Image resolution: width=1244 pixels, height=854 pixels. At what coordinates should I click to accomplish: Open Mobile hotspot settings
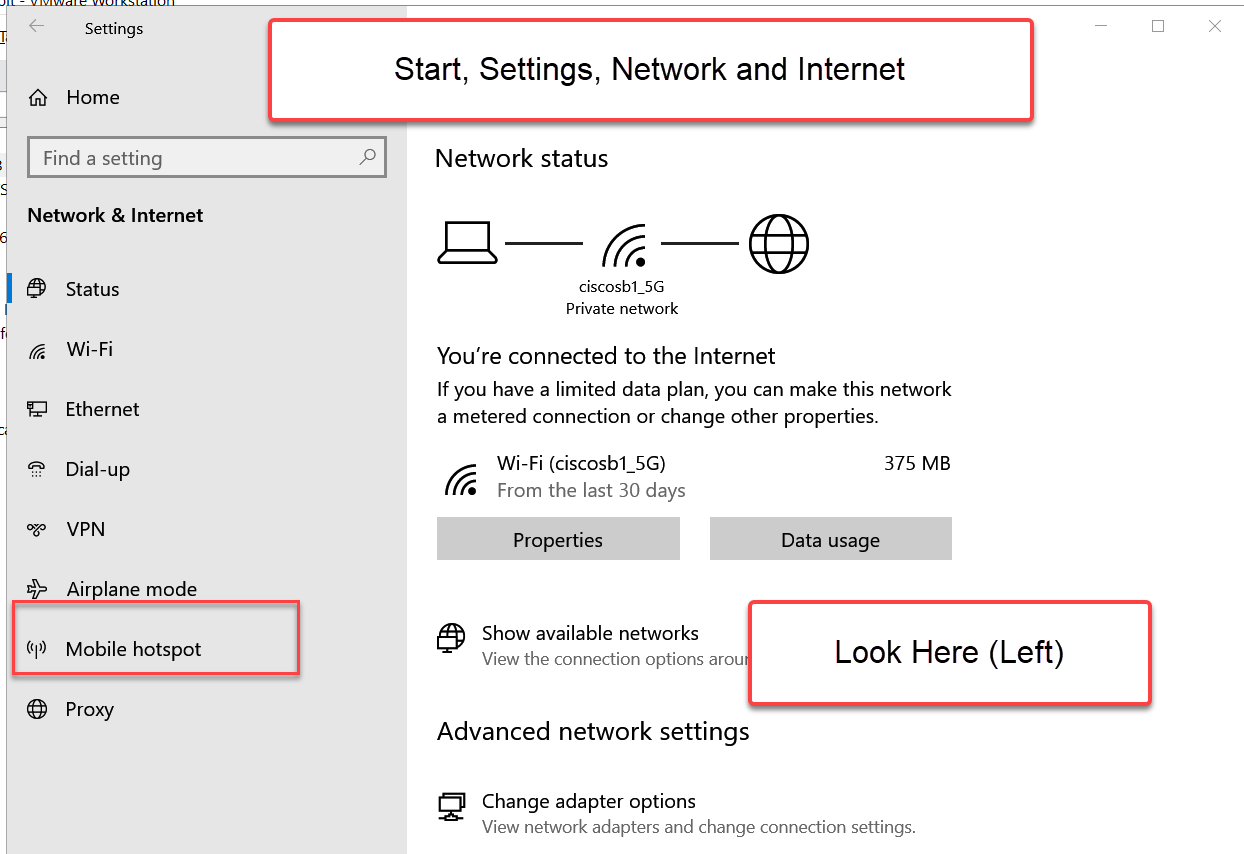[x=131, y=649]
